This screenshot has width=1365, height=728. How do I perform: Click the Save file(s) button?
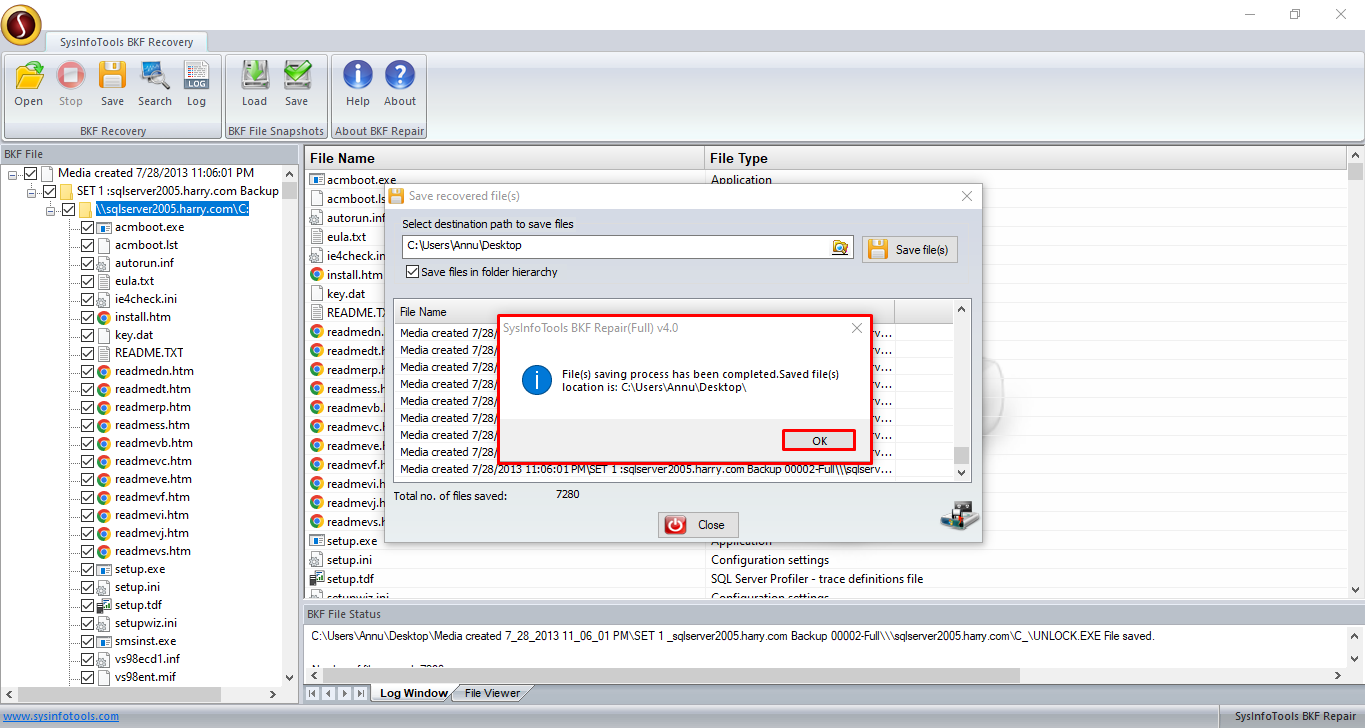[x=910, y=249]
